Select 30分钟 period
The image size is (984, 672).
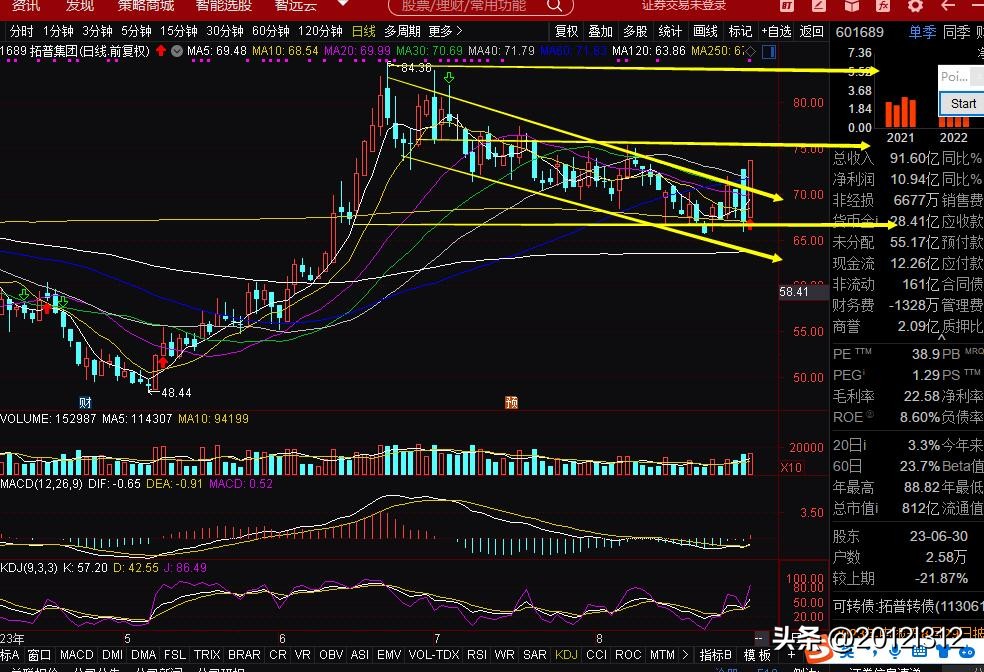click(225, 31)
